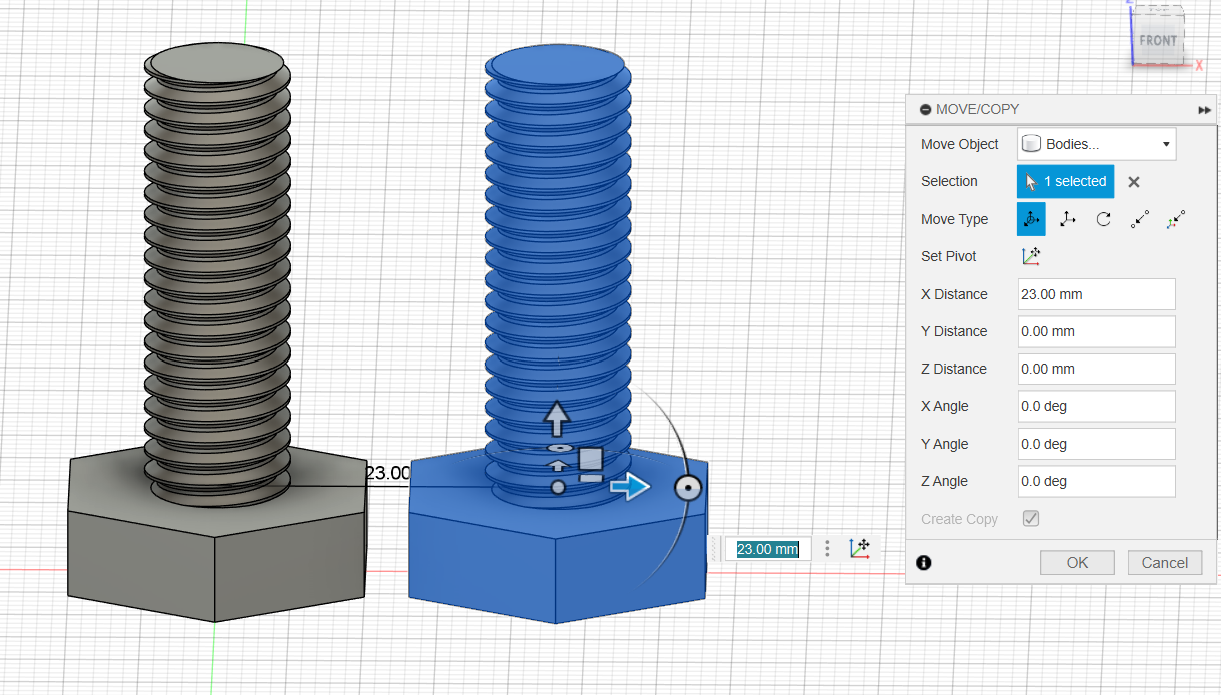The width and height of the screenshot is (1221, 695).
Task: Click the small flat bar handle on the manipulator
Action: [x=591, y=478]
